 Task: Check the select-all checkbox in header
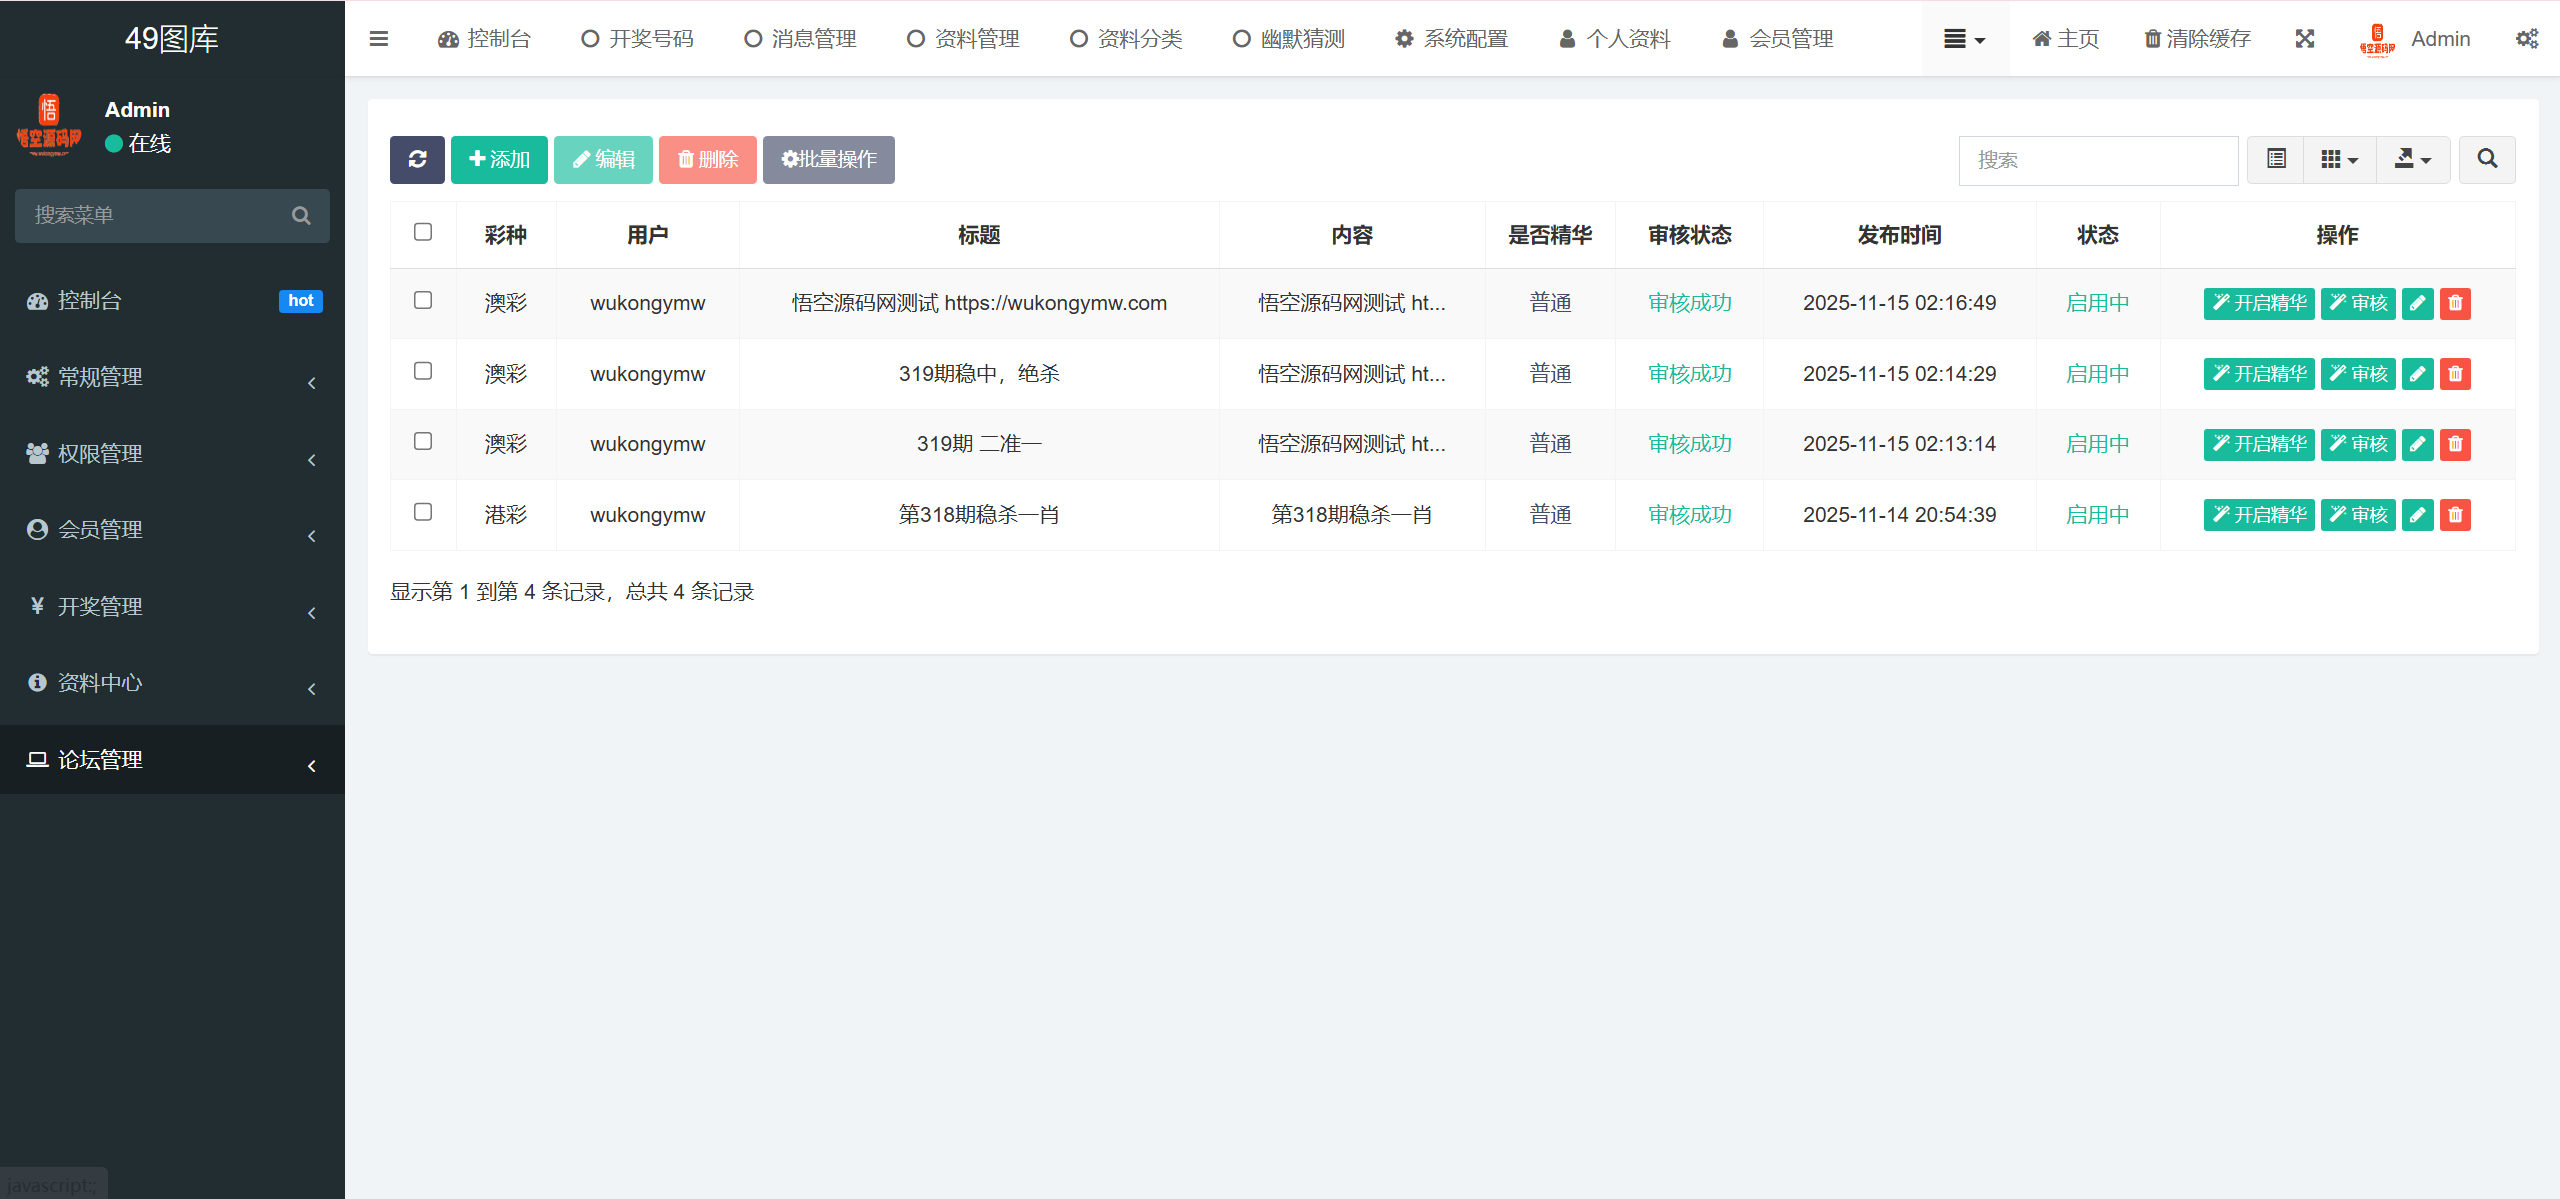click(x=423, y=232)
